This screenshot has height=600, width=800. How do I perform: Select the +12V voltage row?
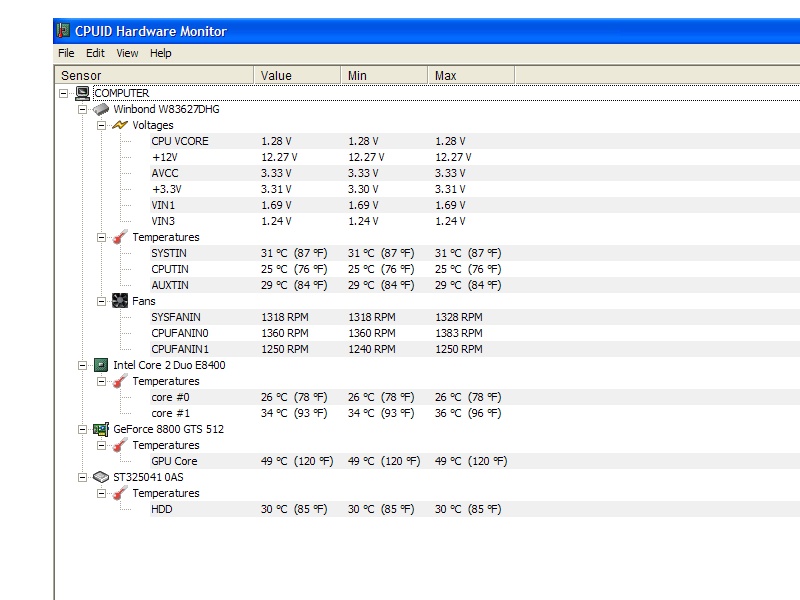(x=474, y=157)
